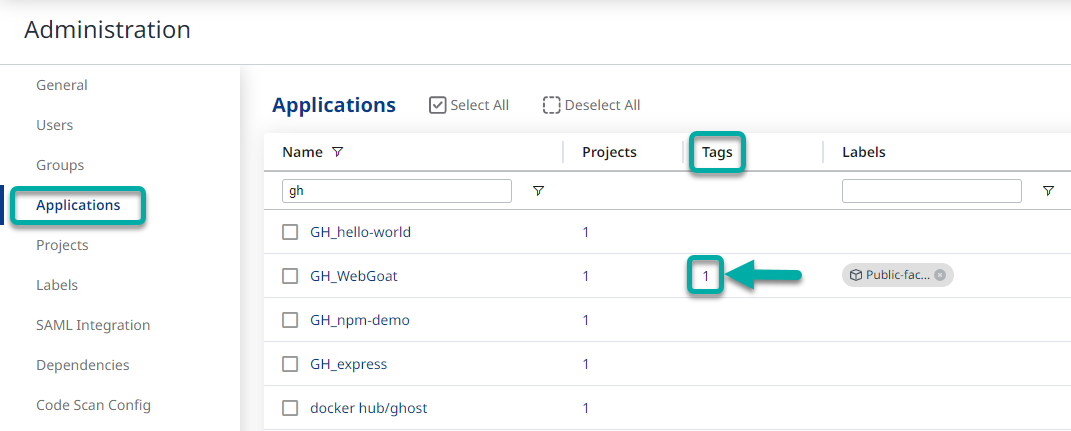Click the filter icon beside name search field
Screen dimensions: 1071x431
[x=538, y=191]
